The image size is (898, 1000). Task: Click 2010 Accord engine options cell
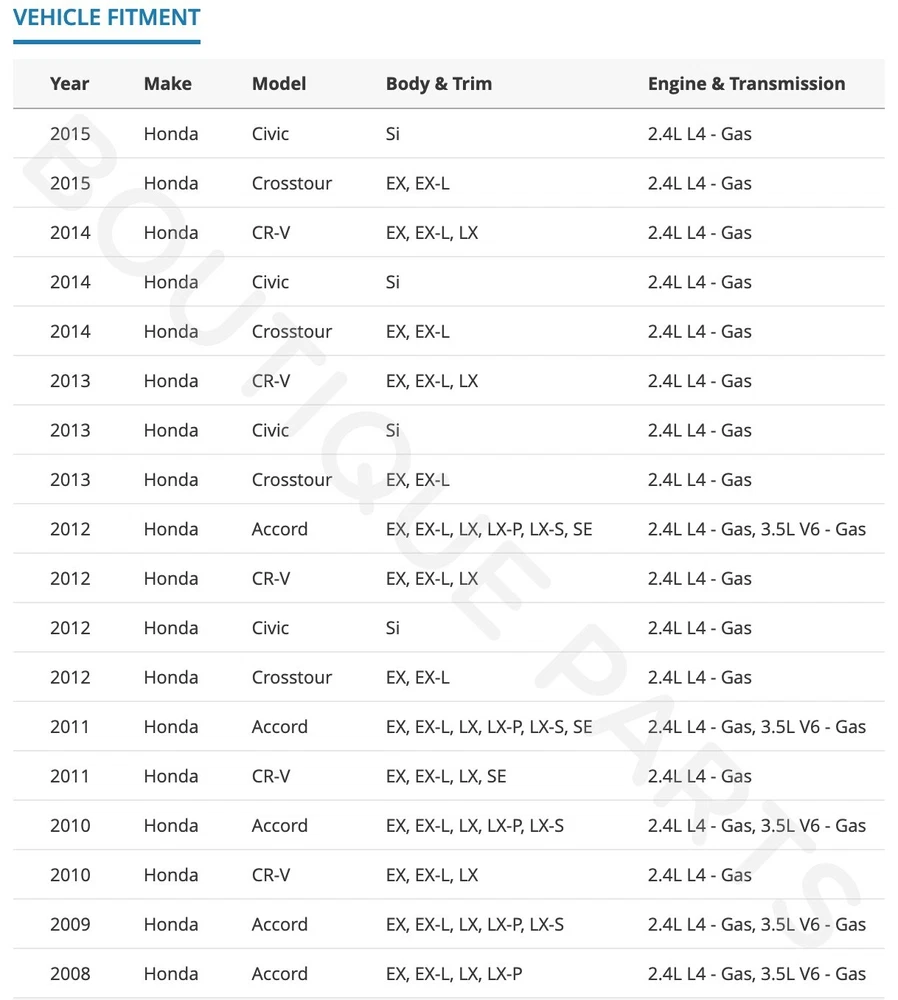coord(756,826)
